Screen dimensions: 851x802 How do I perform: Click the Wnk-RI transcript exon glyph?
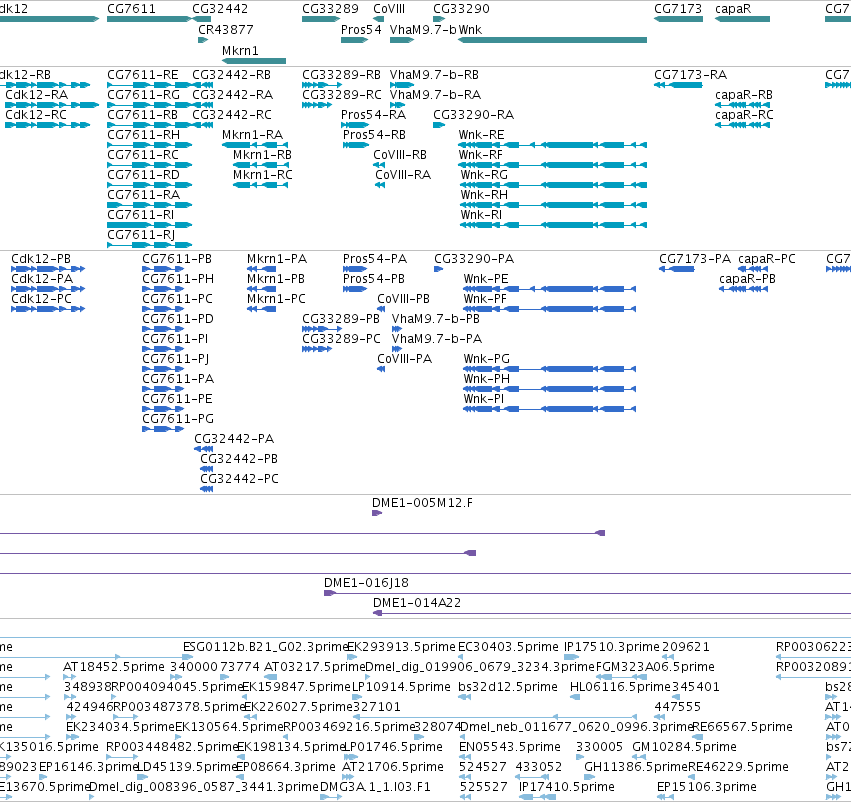[554, 225]
